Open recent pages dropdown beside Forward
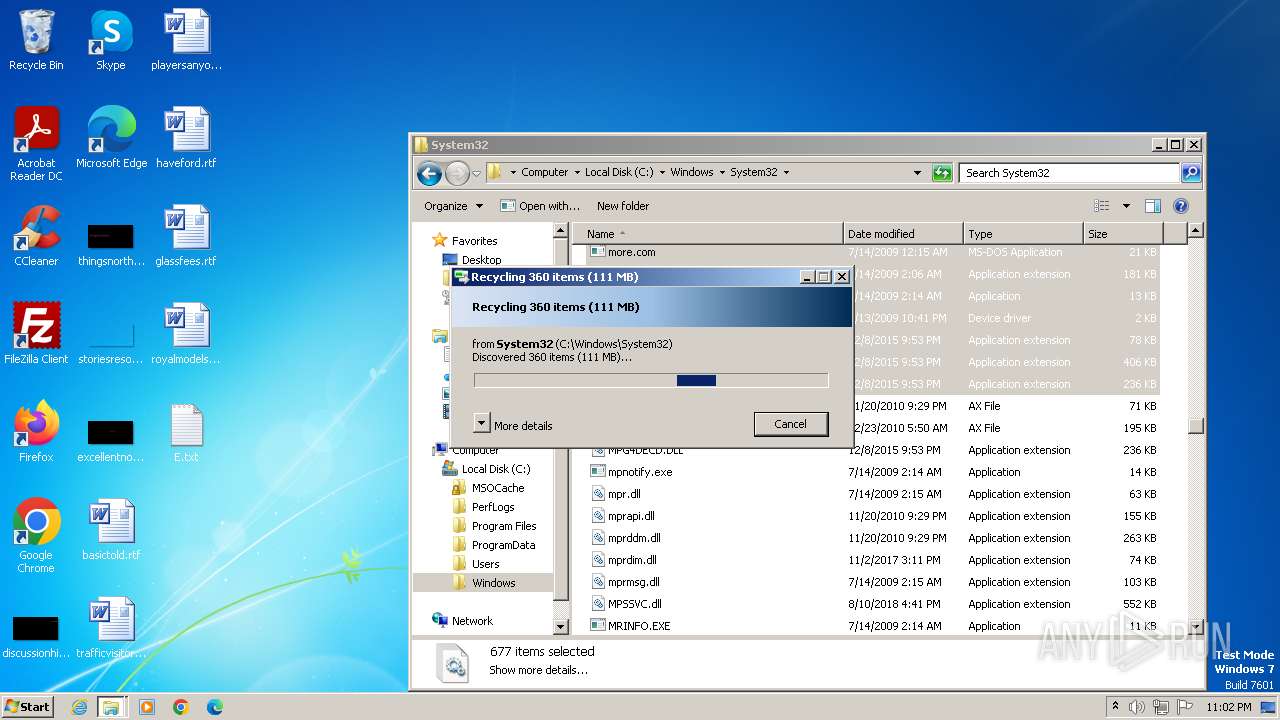The image size is (1280, 720). coord(477,173)
